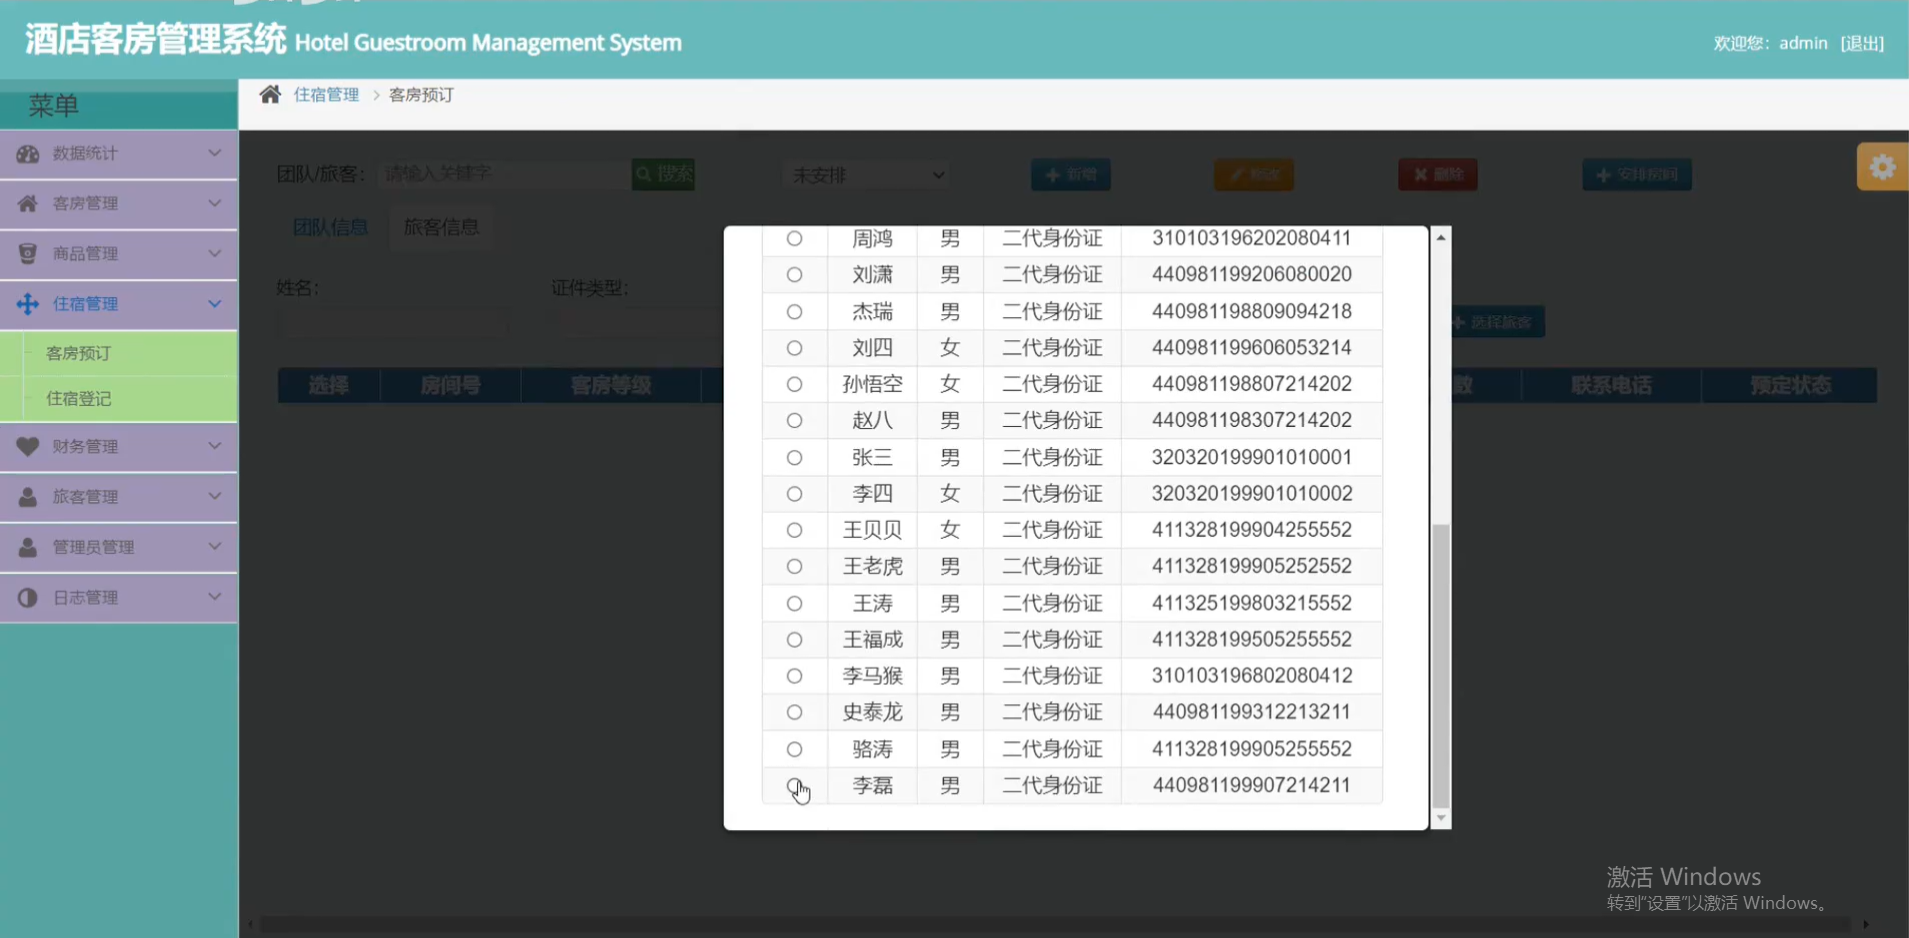1909x938 pixels.
Task: Click the red 删除 delete button
Action: pyautogui.click(x=1438, y=175)
